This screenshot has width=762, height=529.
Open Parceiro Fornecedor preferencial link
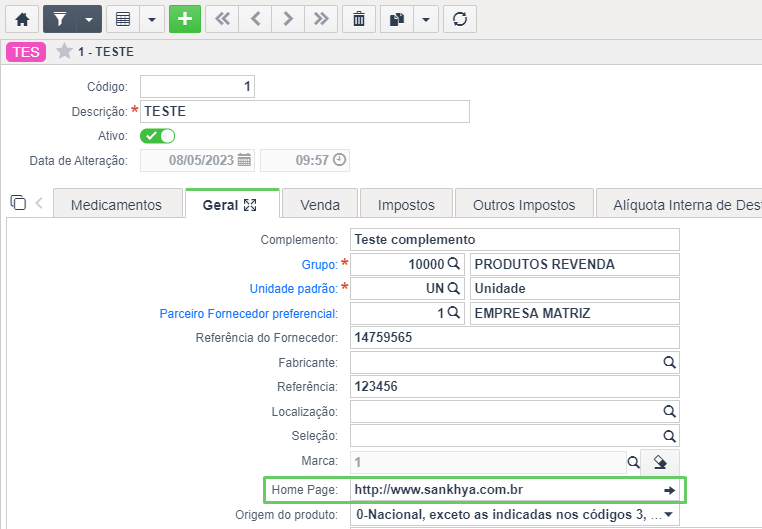[x=248, y=314]
